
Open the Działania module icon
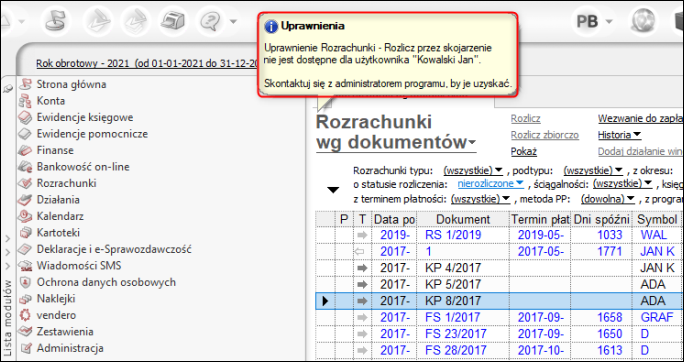[x=25, y=200]
